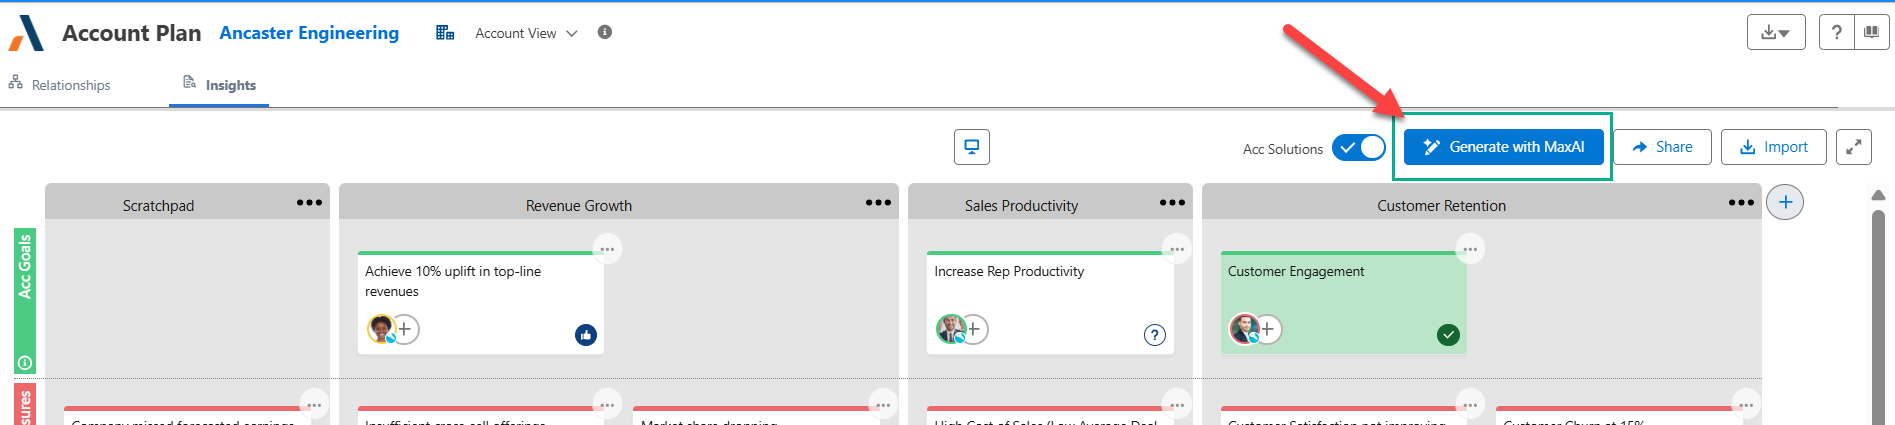This screenshot has width=1895, height=425.
Task: Open the Ancaster Engineering account link
Action: (309, 33)
